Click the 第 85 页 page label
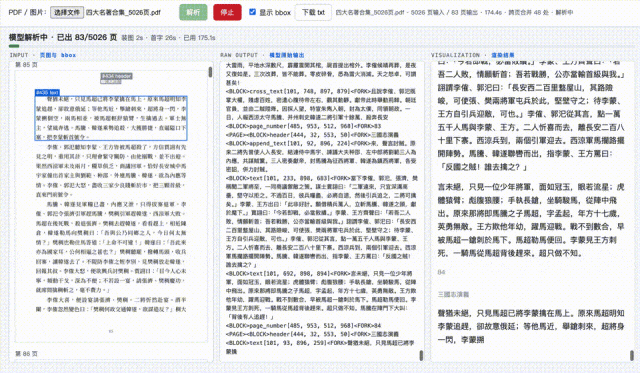Screen dimensions: 640x373 pos(26,65)
